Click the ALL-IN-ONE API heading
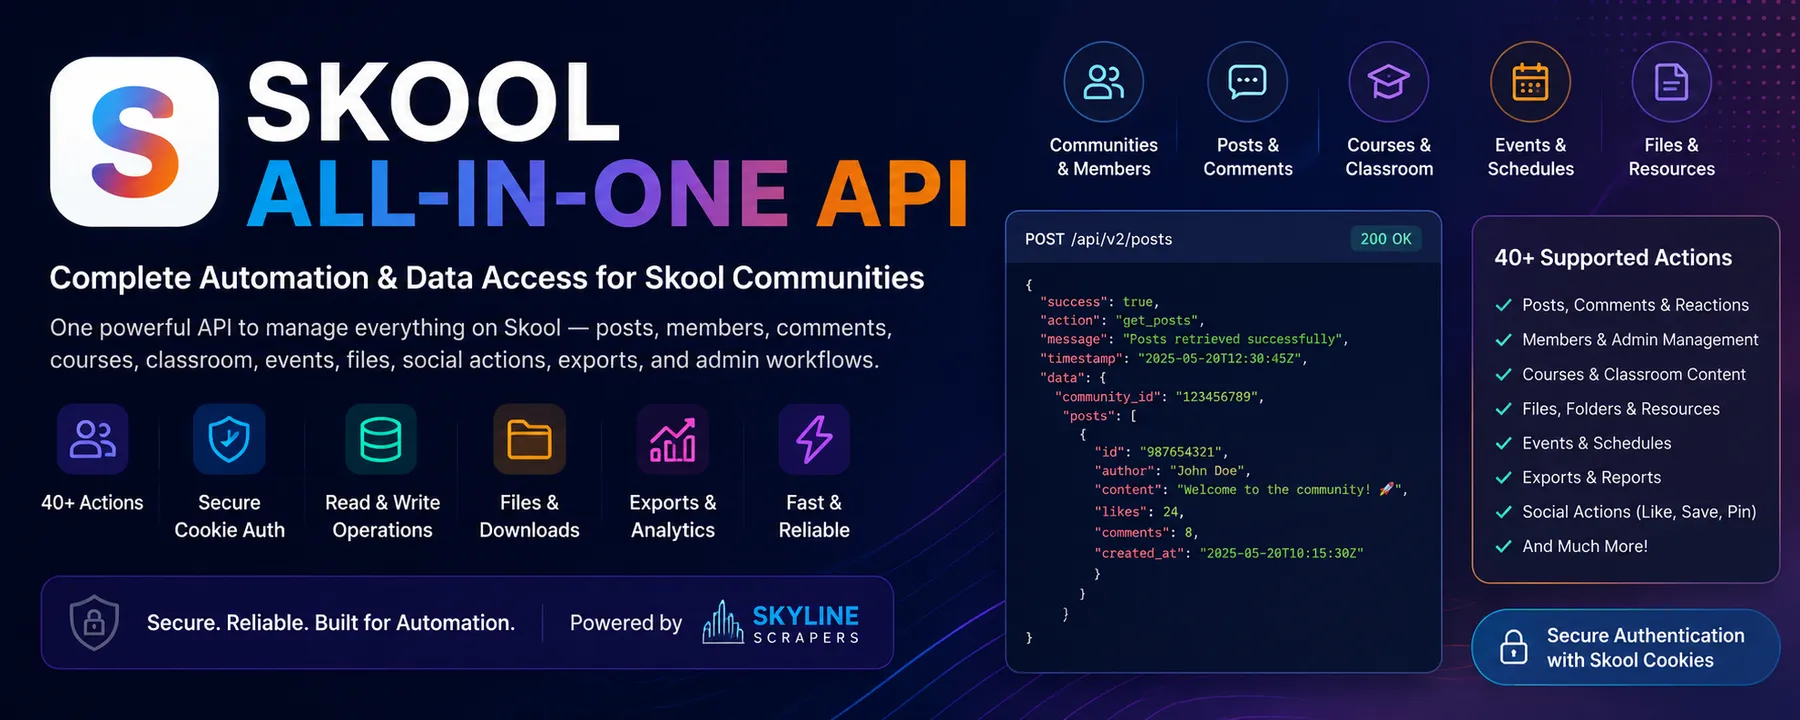The height and width of the screenshot is (720, 1800). 608,193
